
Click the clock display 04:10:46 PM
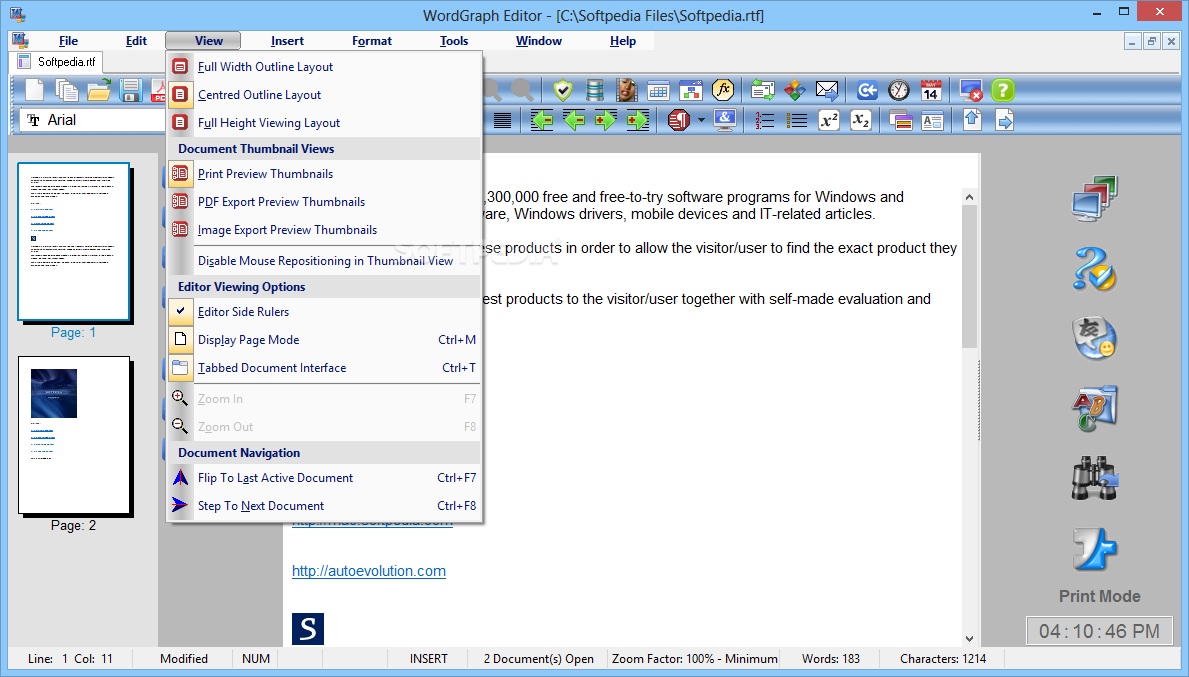click(1099, 631)
